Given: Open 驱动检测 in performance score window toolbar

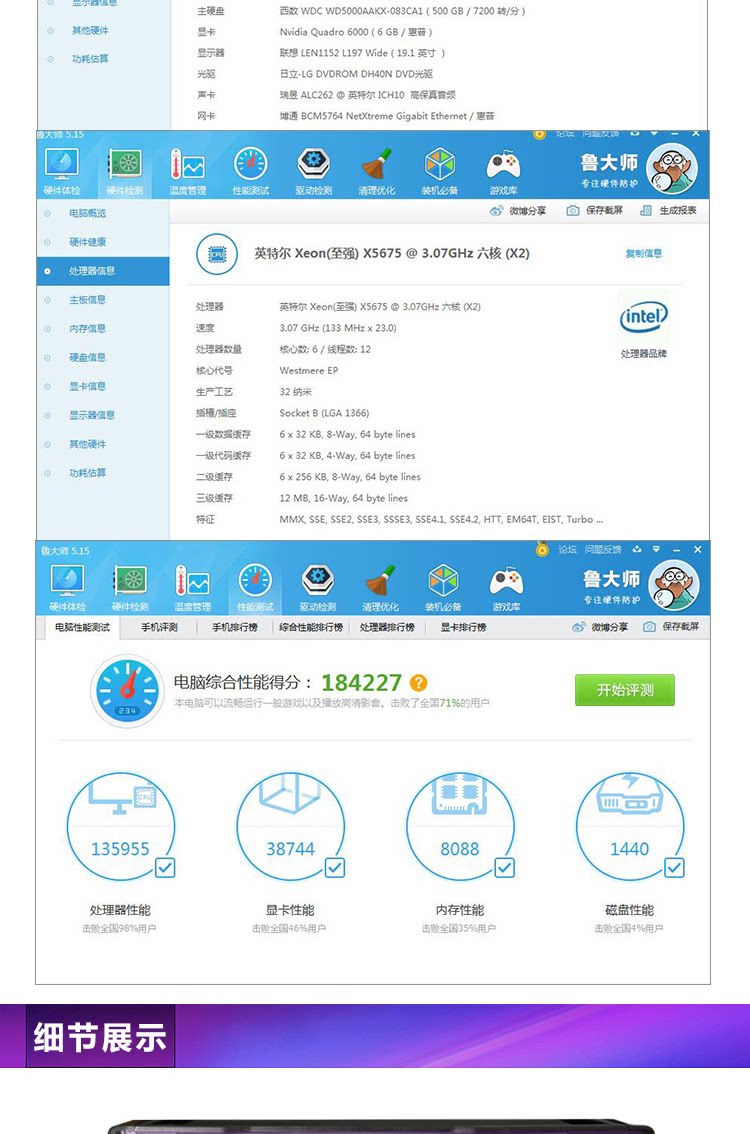Looking at the screenshot, I should [318, 588].
